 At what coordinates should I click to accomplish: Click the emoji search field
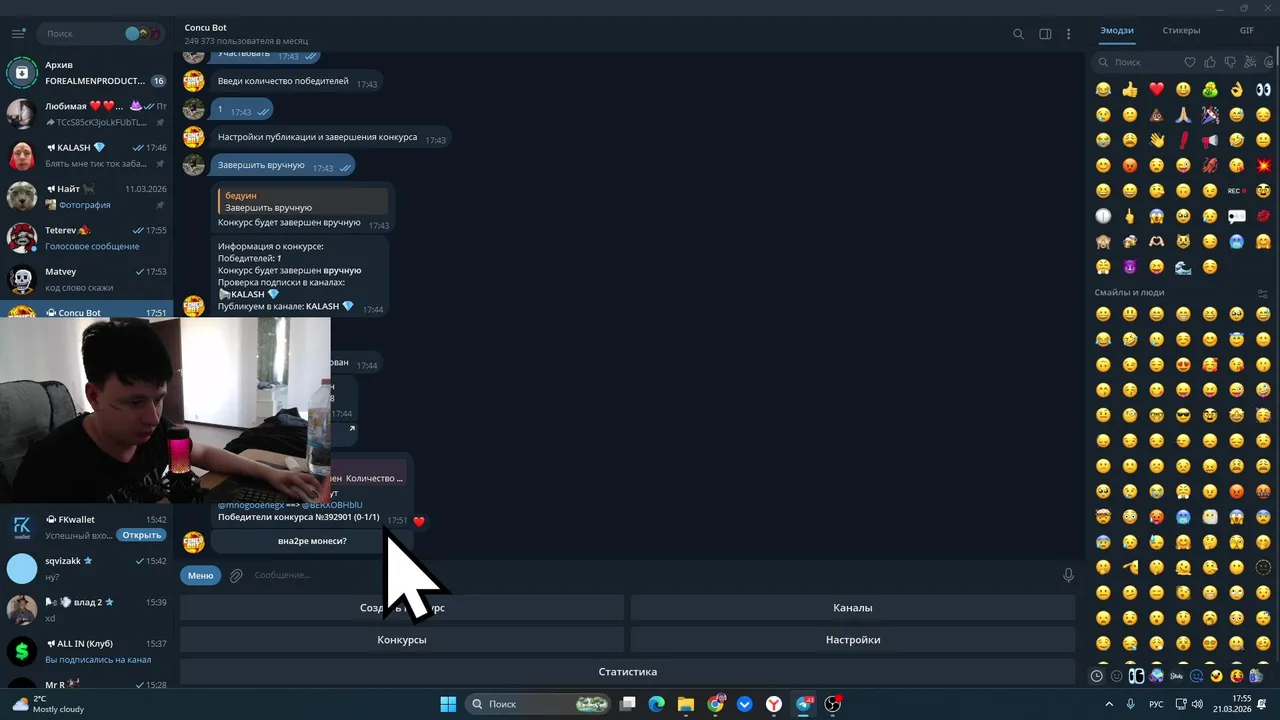(x=1138, y=62)
